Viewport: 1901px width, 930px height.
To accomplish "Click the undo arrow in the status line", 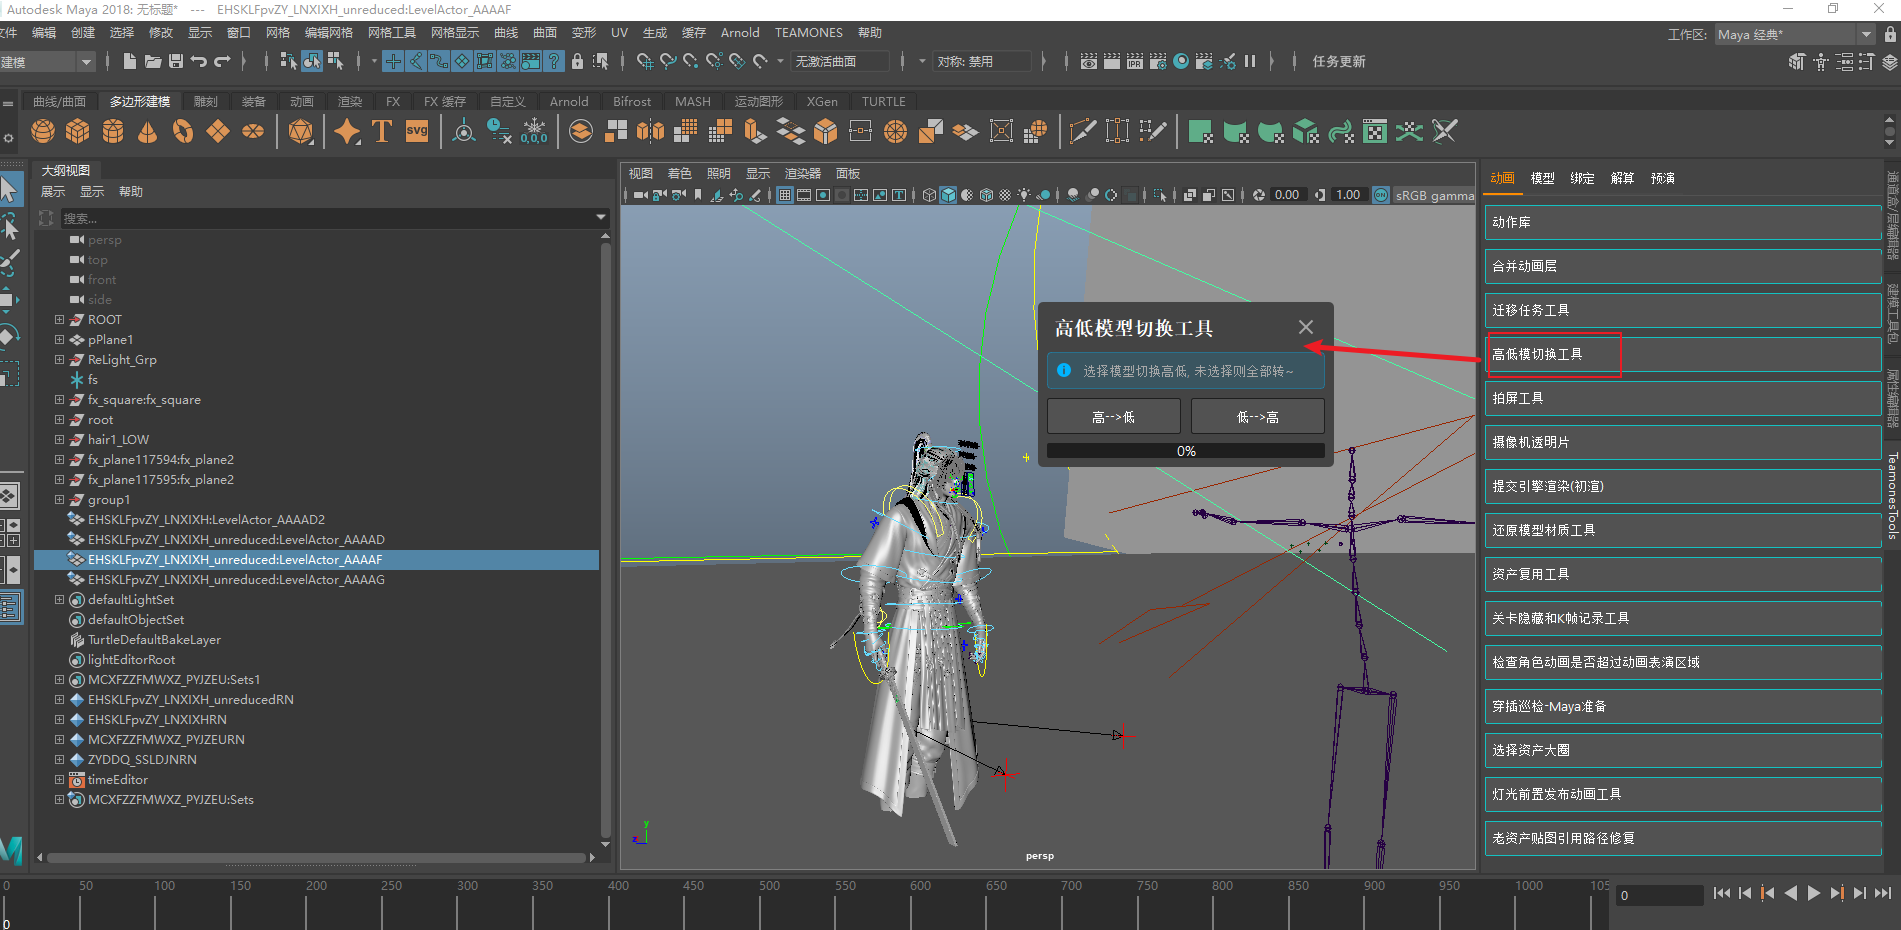I will click(199, 61).
